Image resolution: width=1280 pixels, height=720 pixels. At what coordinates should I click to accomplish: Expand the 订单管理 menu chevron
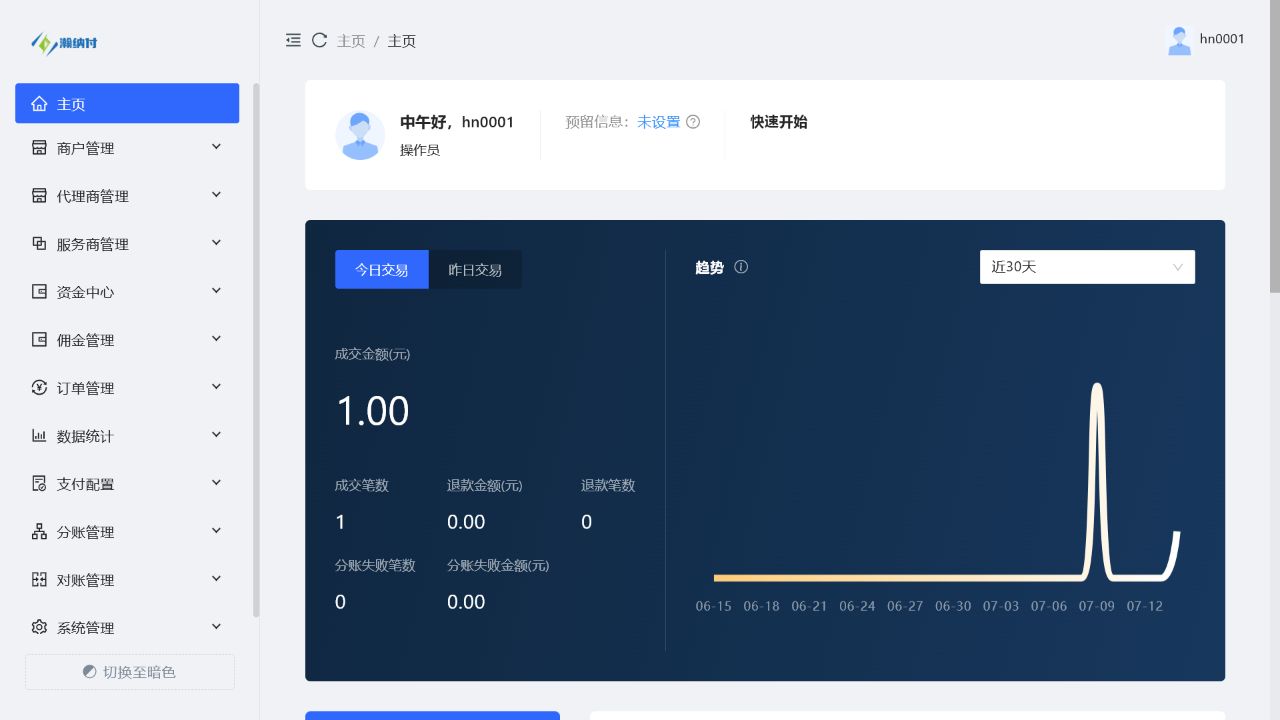tap(216, 387)
